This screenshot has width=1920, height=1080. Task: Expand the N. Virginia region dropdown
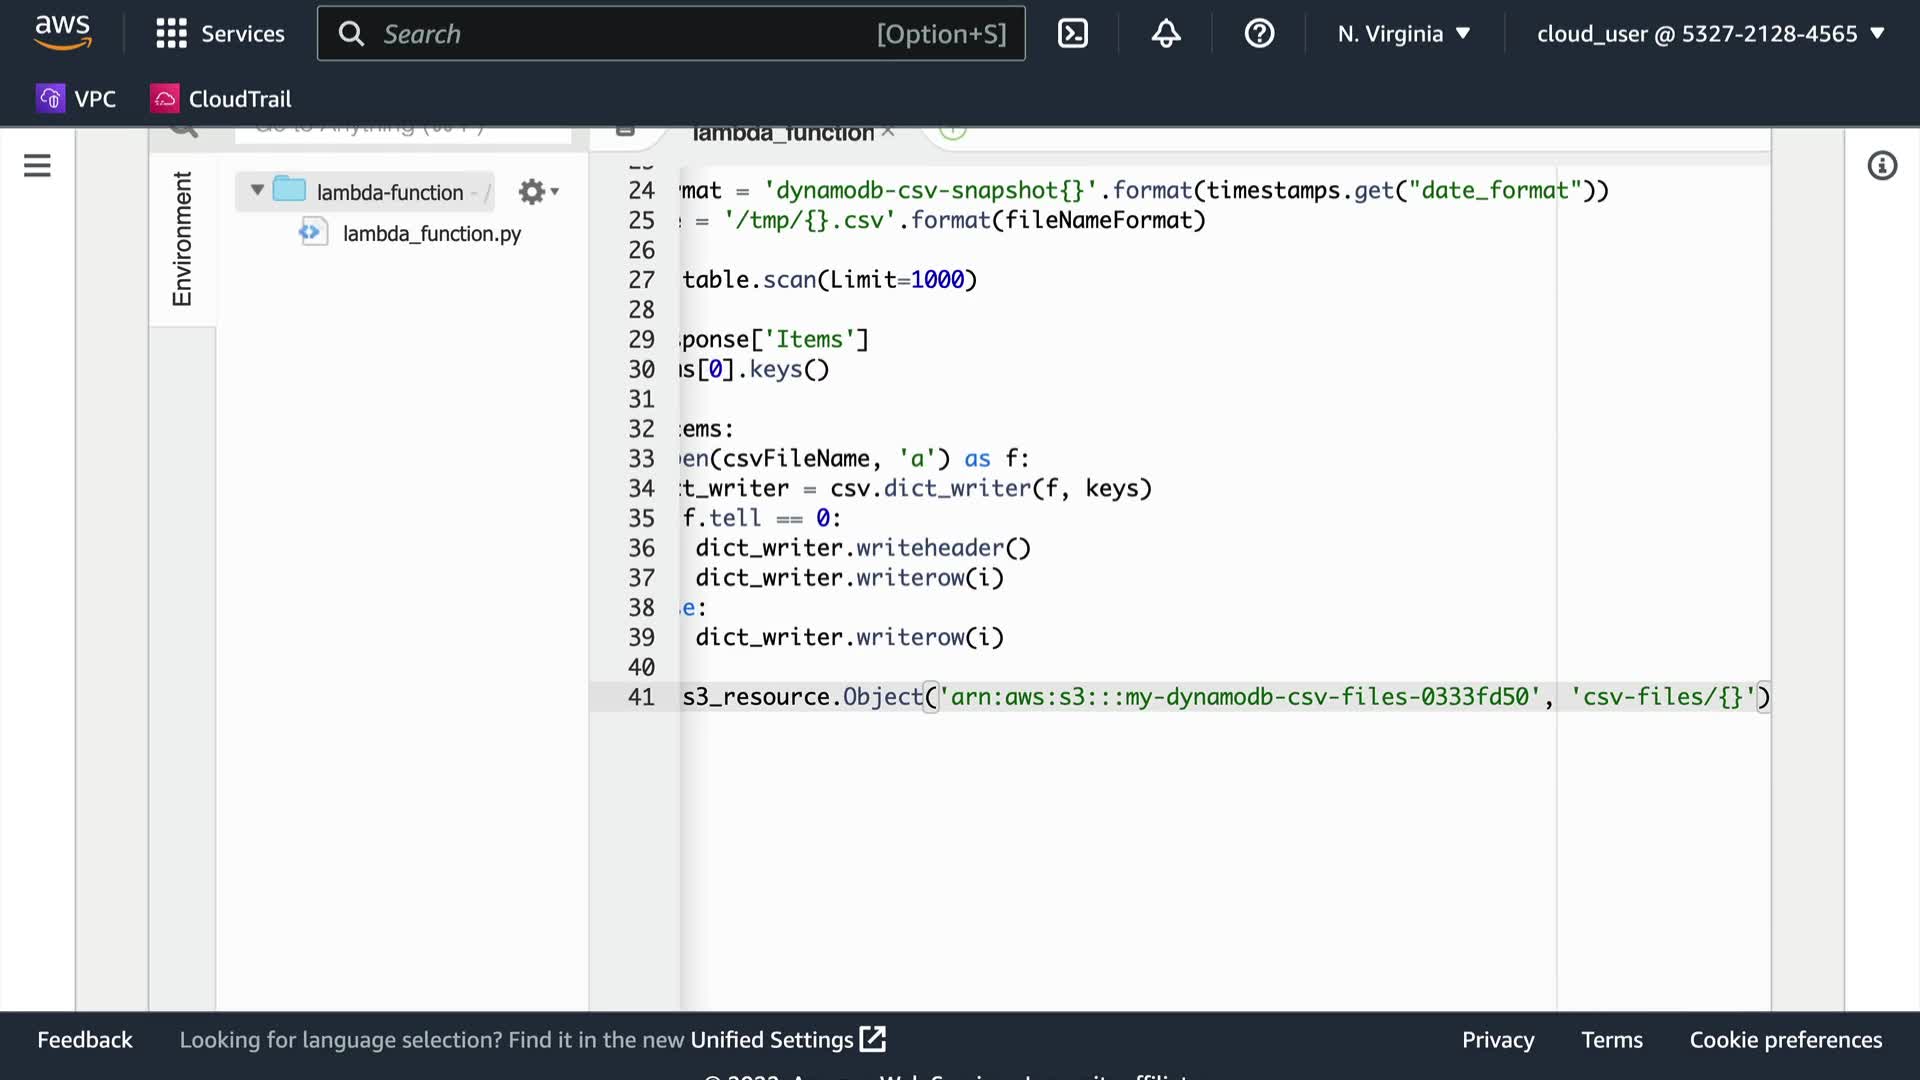coord(1404,34)
